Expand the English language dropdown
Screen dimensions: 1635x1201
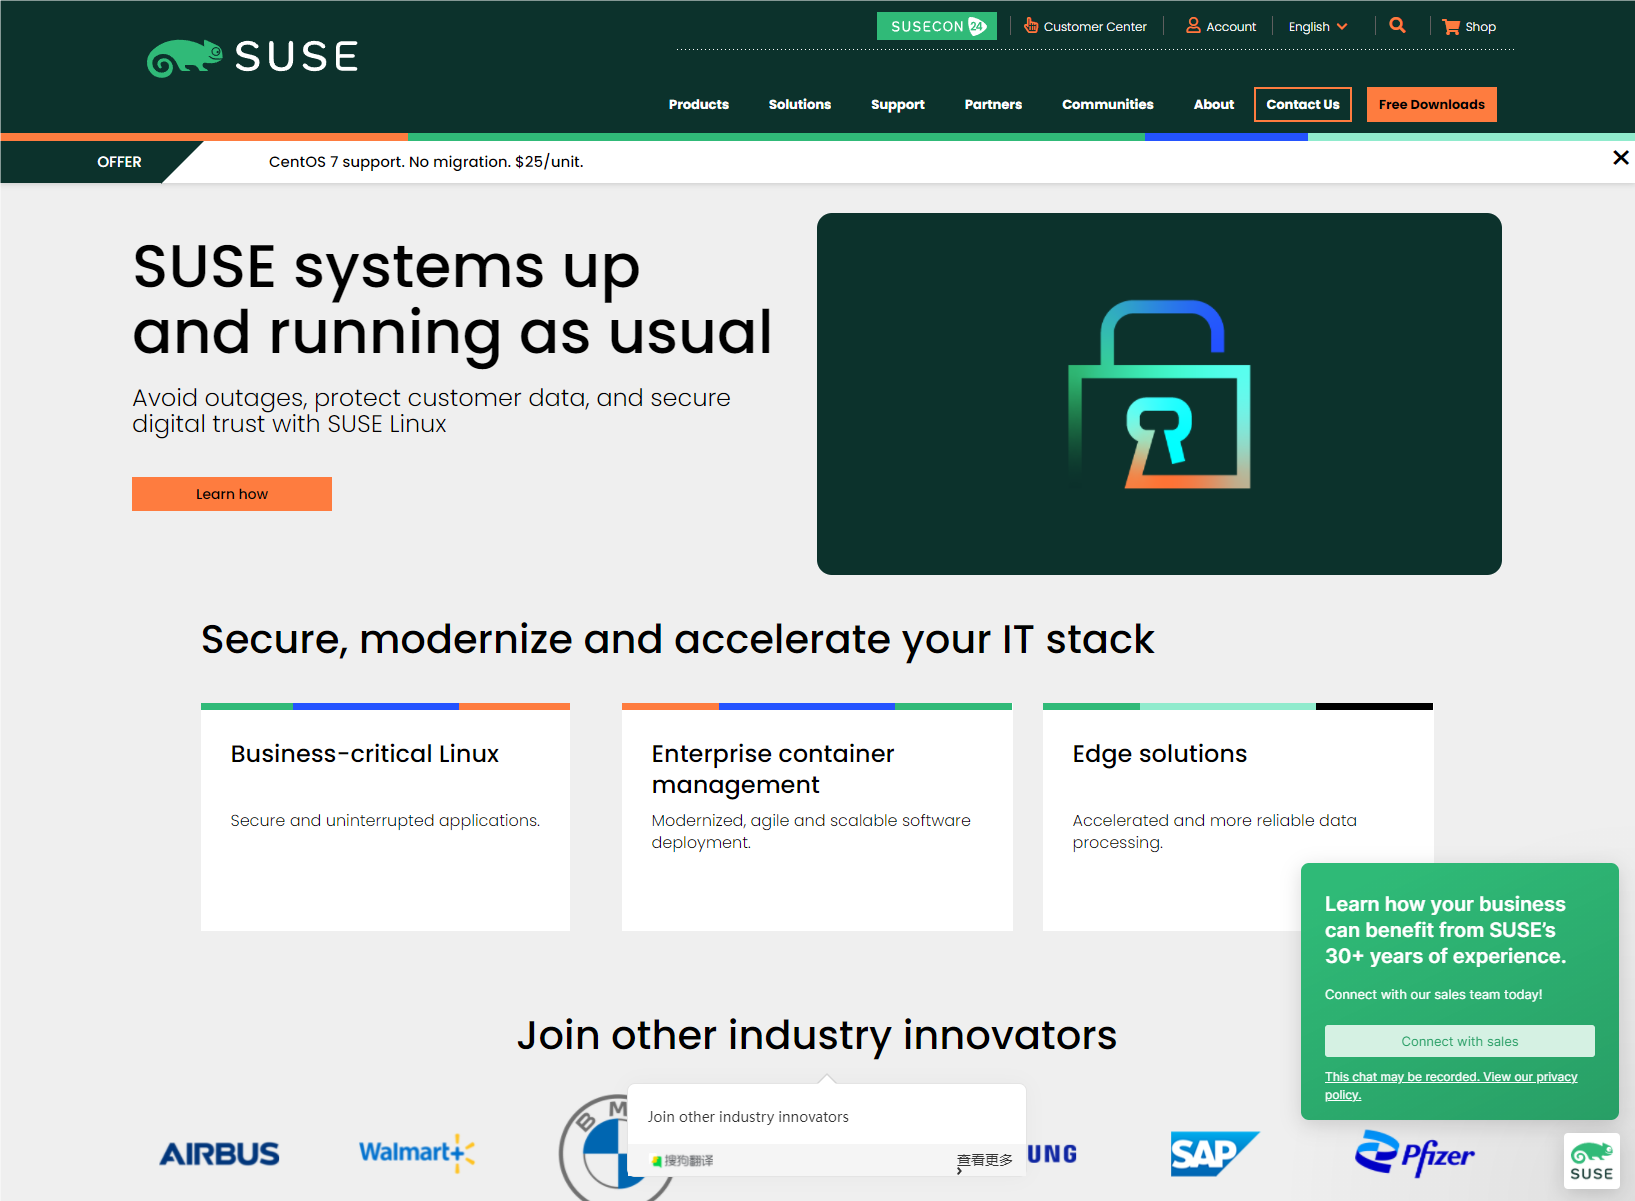pyautogui.click(x=1318, y=27)
